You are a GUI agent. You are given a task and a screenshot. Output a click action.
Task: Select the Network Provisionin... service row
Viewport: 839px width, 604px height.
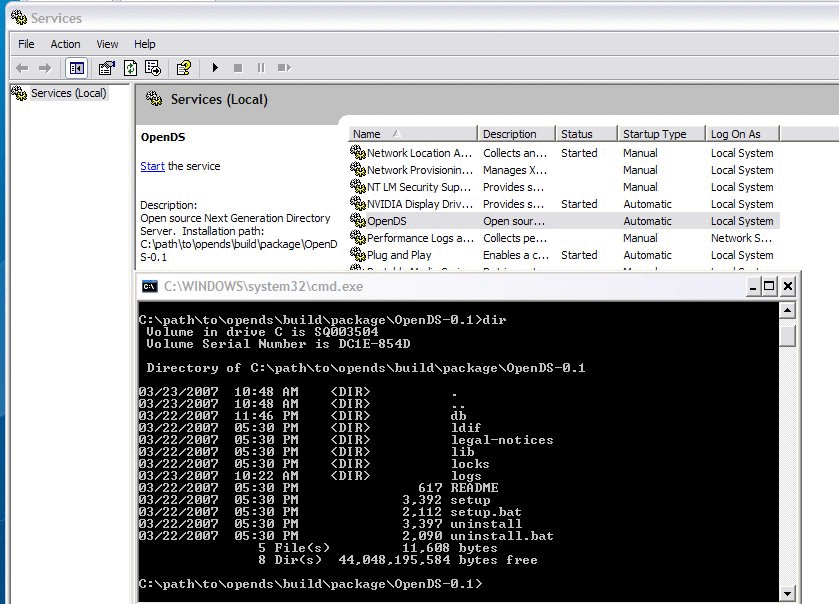point(564,170)
